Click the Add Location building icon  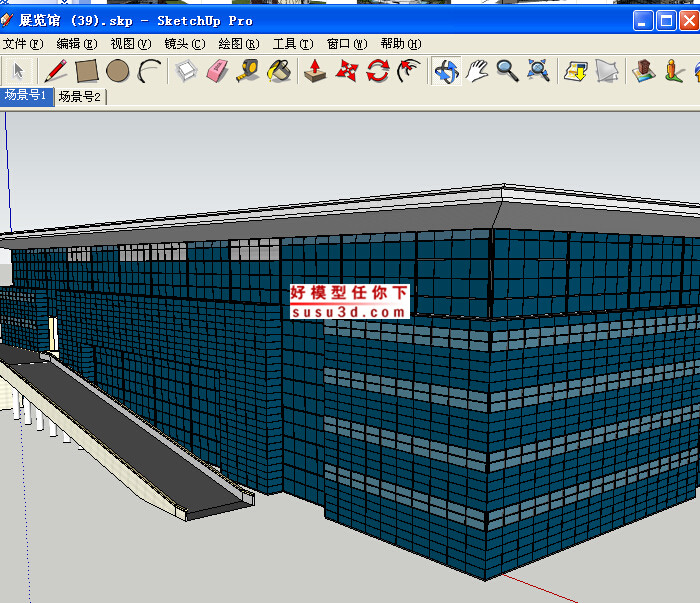tap(644, 71)
